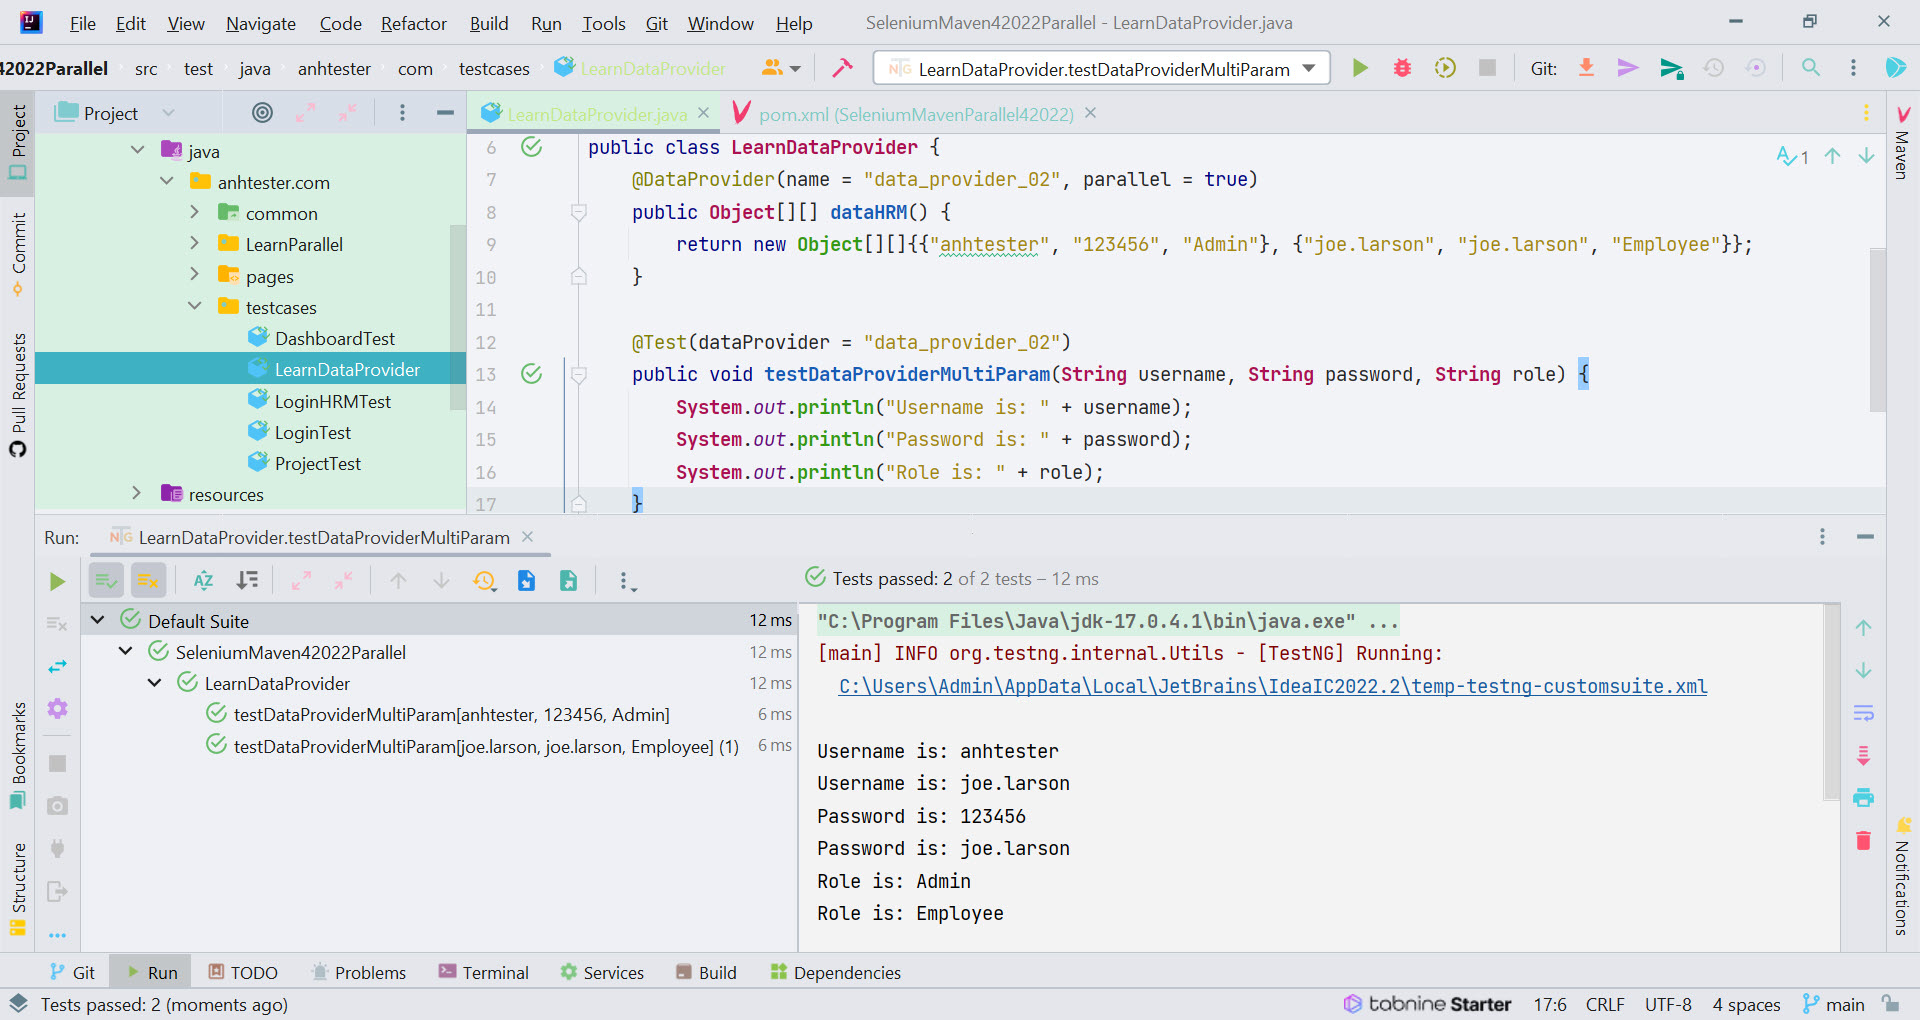Click 4 spaces indent setting
This screenshot has width=1920, height=1020.
pyautogui.click(x=1746, y=1004)
